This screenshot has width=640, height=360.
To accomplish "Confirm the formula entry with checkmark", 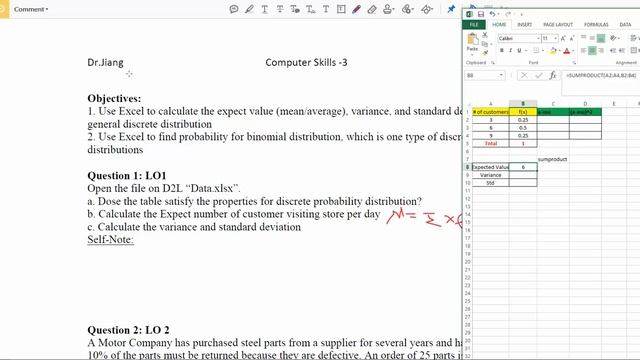I will 539,76.
